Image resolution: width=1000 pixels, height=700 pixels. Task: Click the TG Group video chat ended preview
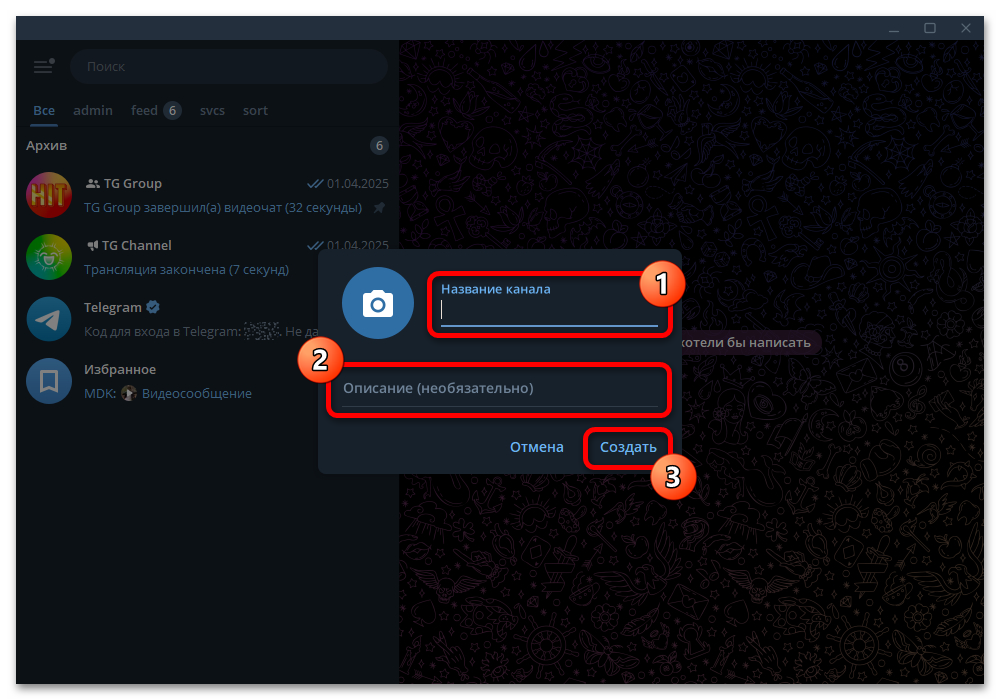(x=223, y=208)
